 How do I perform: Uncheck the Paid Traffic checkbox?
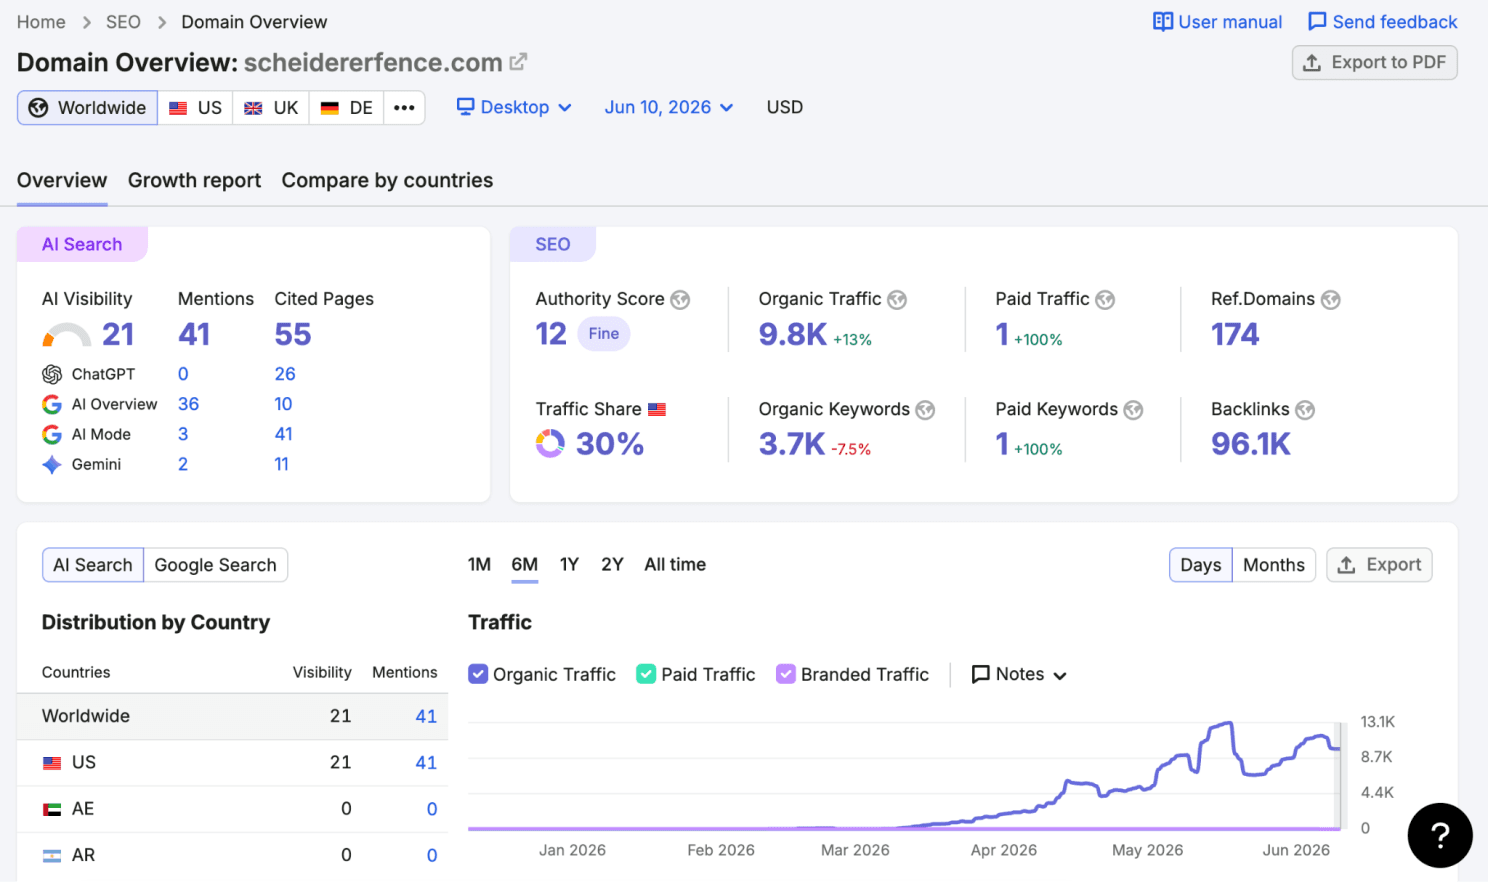coord(646,674)
